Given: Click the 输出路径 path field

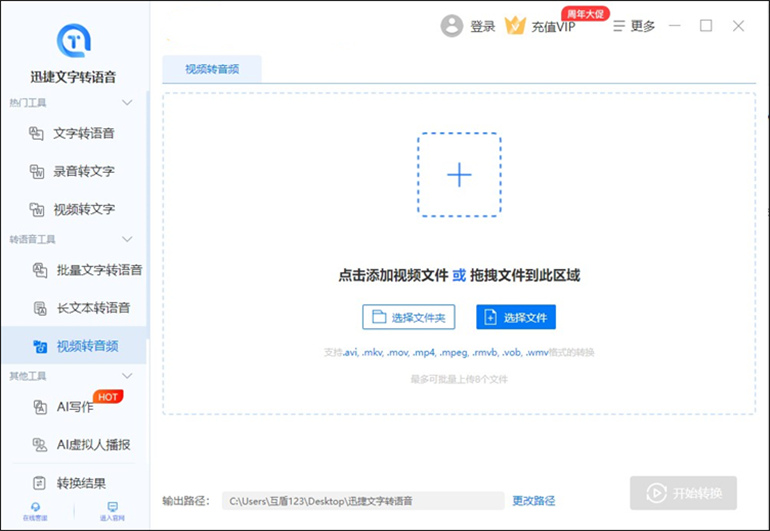Looking at the screenshot, I should (x=363, y=501).
